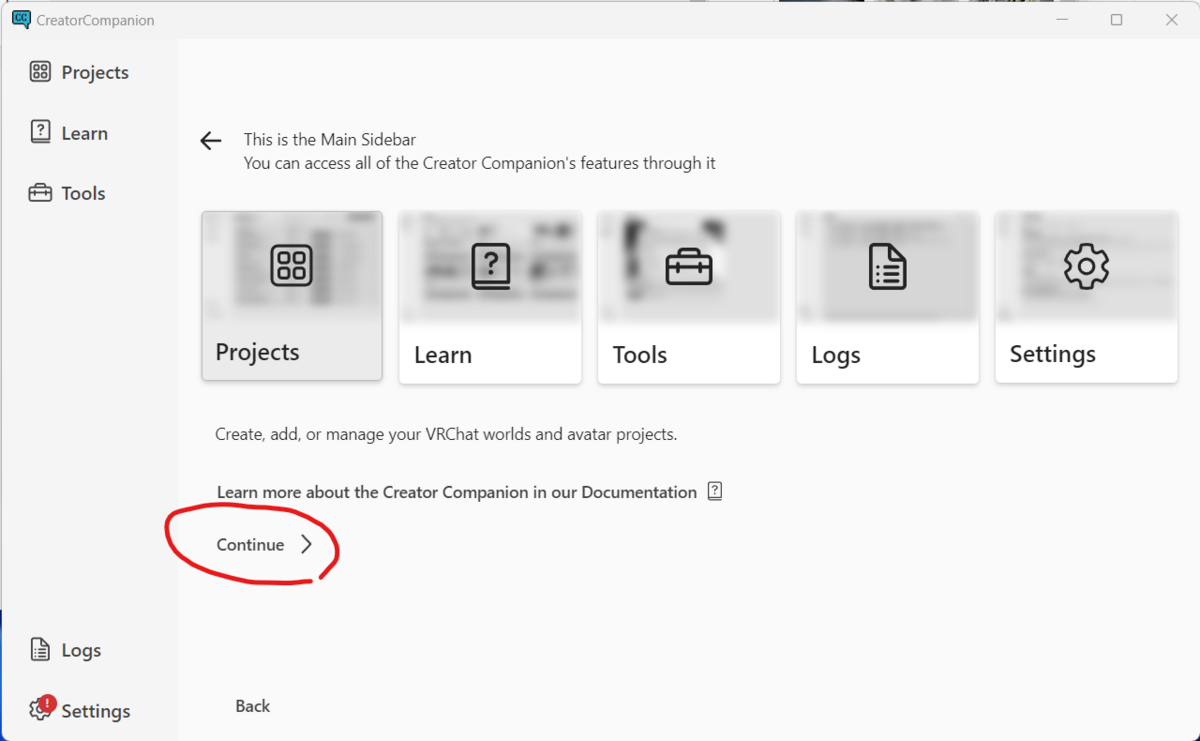
Task: Click the Create, add, or manage projects description
Action: point(446,434)
